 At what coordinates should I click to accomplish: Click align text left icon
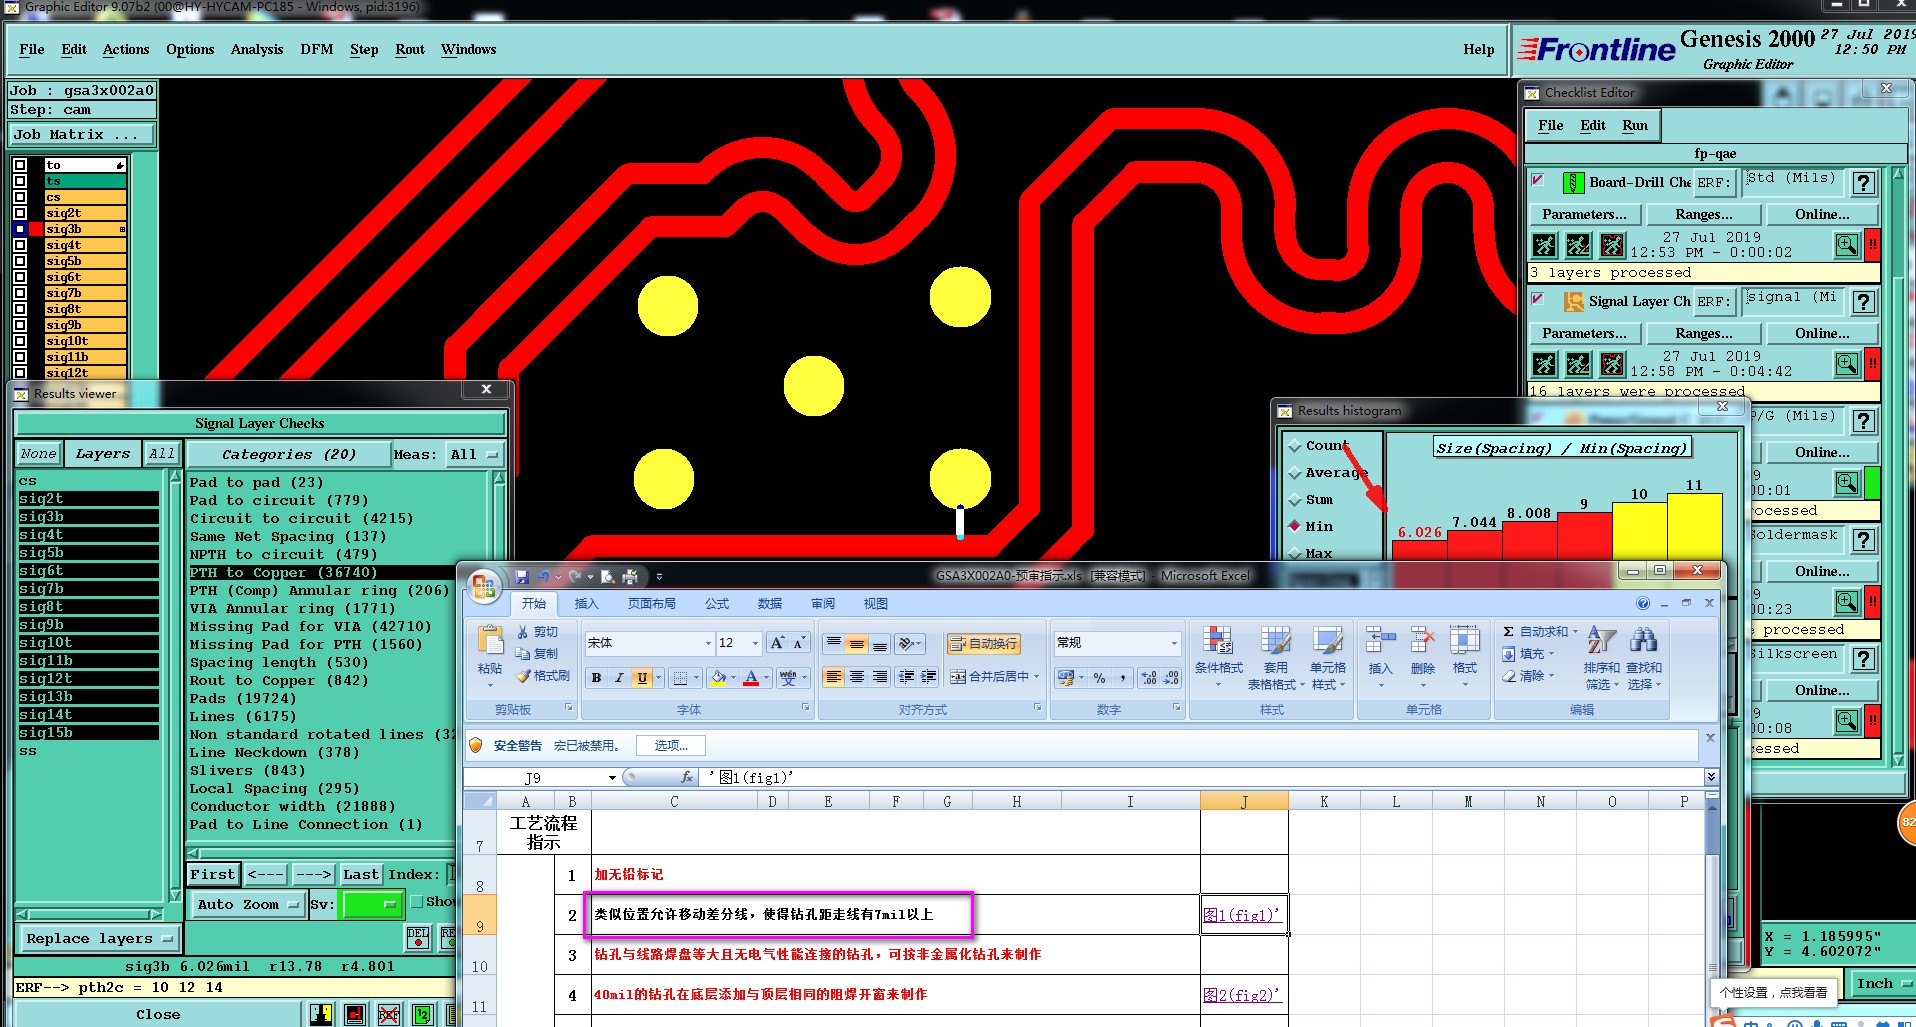tap(833, 677)
